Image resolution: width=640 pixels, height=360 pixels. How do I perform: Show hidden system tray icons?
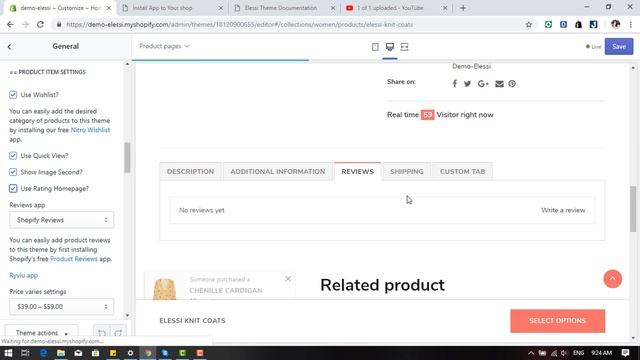coord(531,353)
